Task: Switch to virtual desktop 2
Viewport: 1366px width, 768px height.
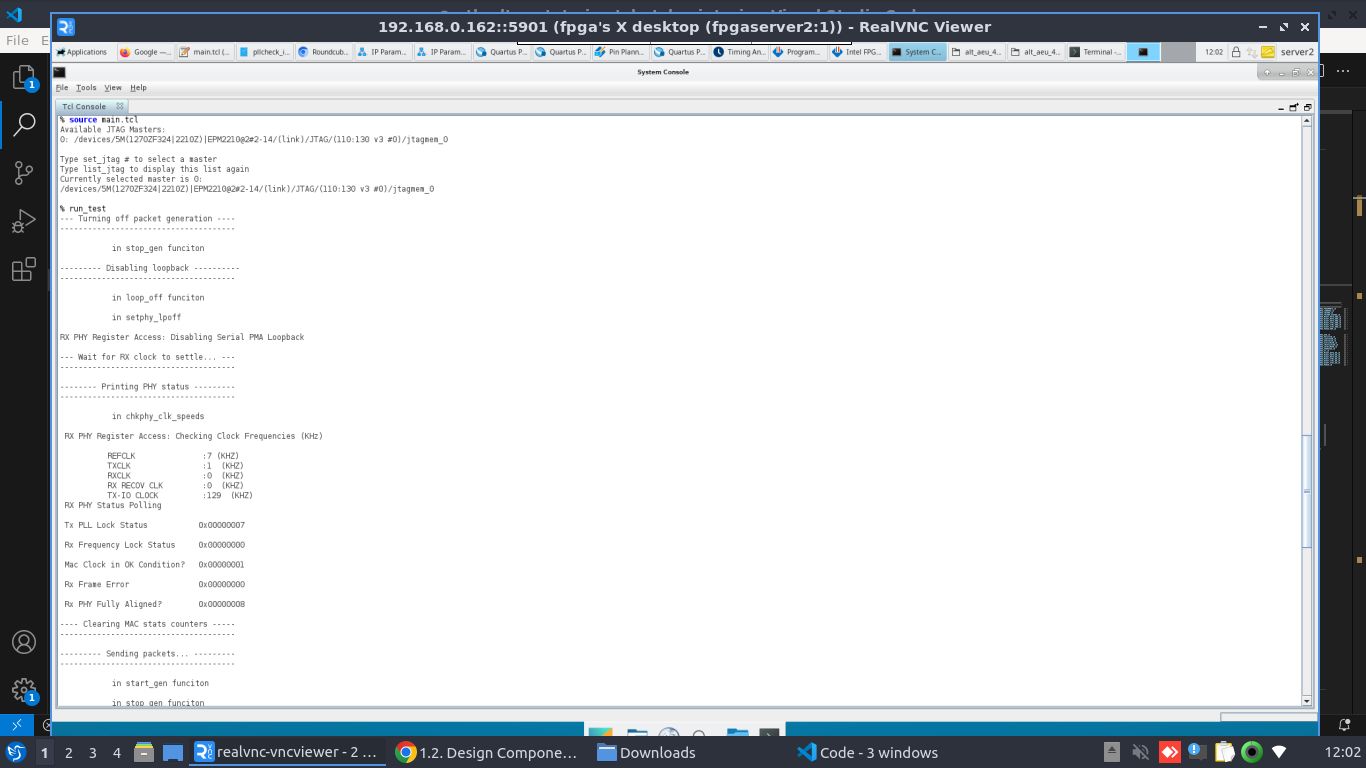Action: [68, 752]
